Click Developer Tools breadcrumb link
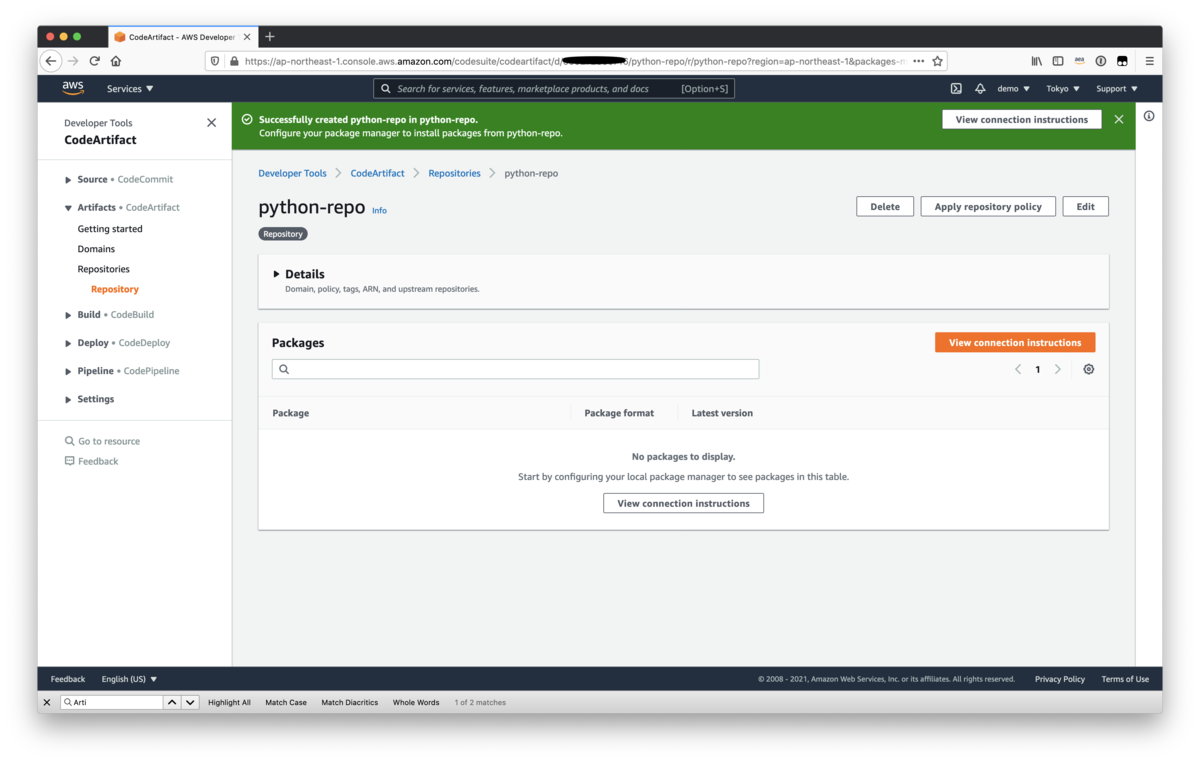 (292, 173)
